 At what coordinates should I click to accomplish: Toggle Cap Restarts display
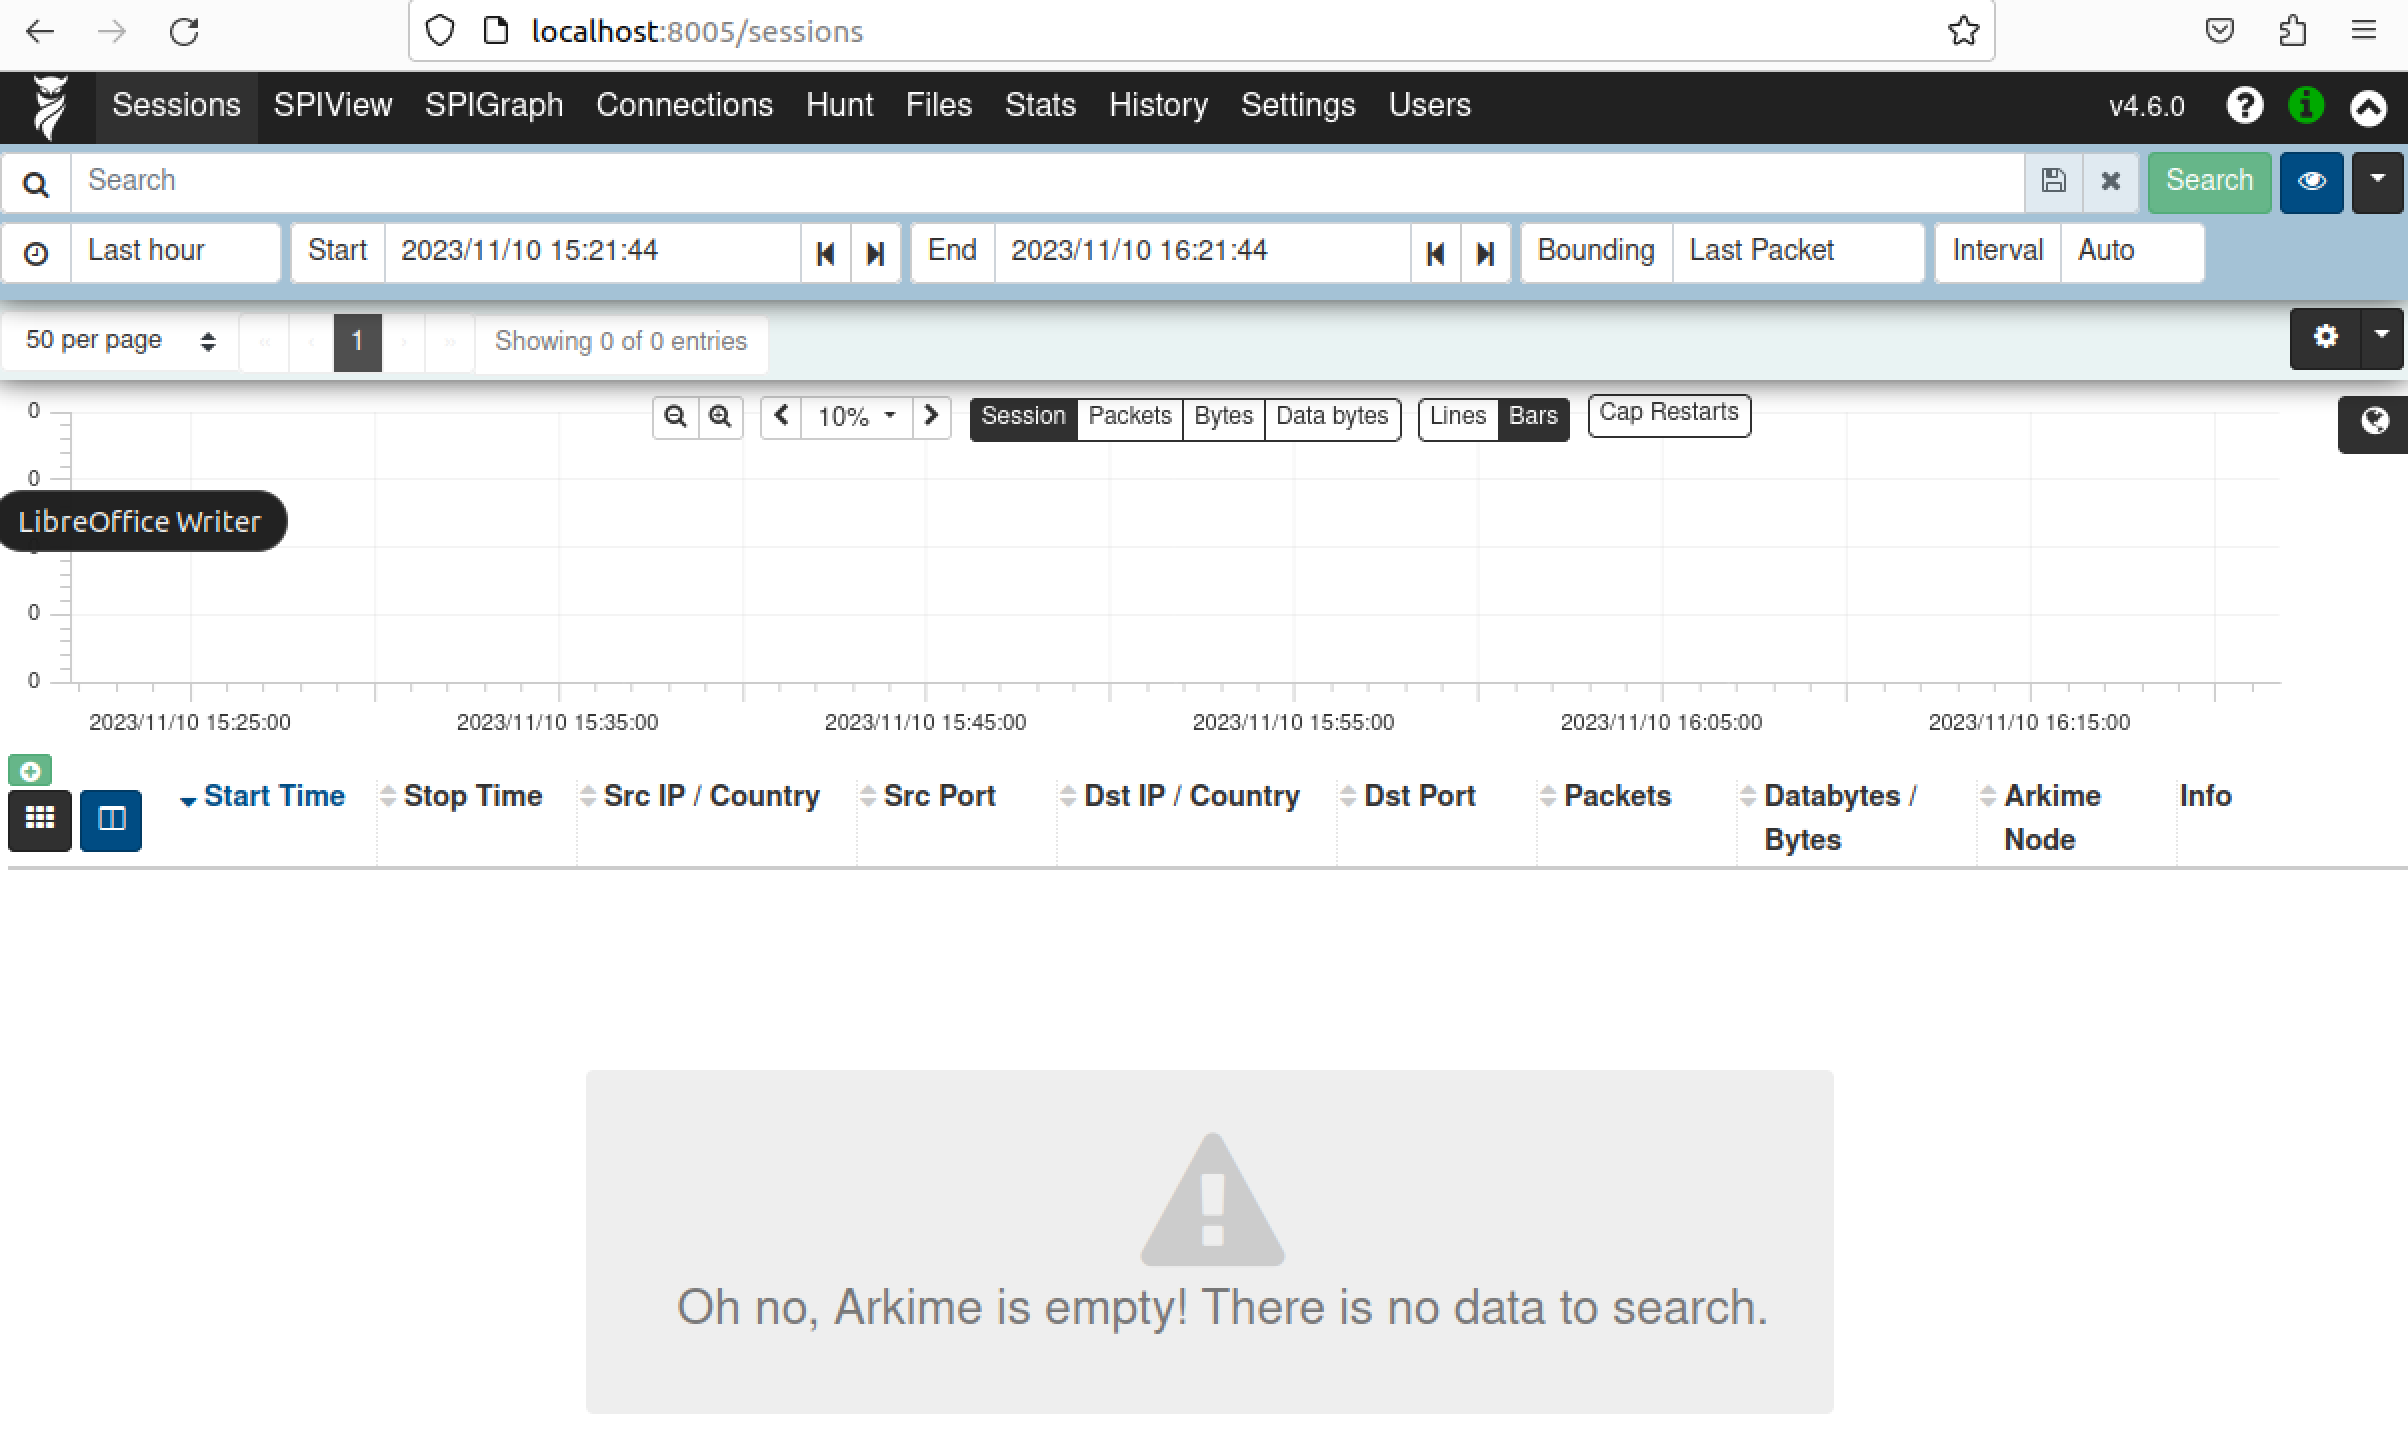[1668, 413]
